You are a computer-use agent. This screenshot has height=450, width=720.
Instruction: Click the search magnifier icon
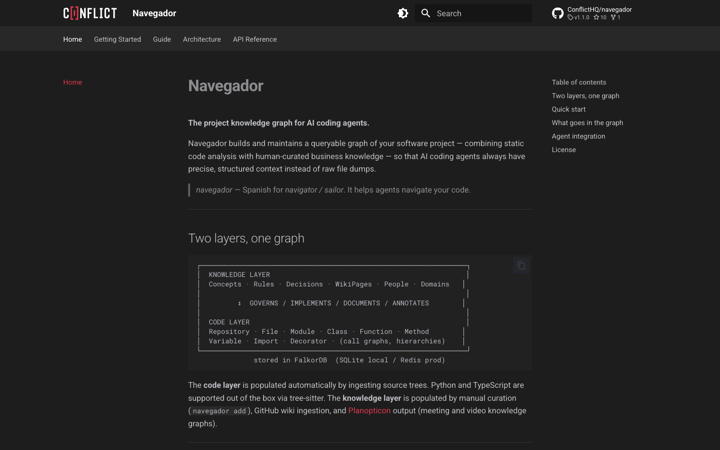click(426, 13)
